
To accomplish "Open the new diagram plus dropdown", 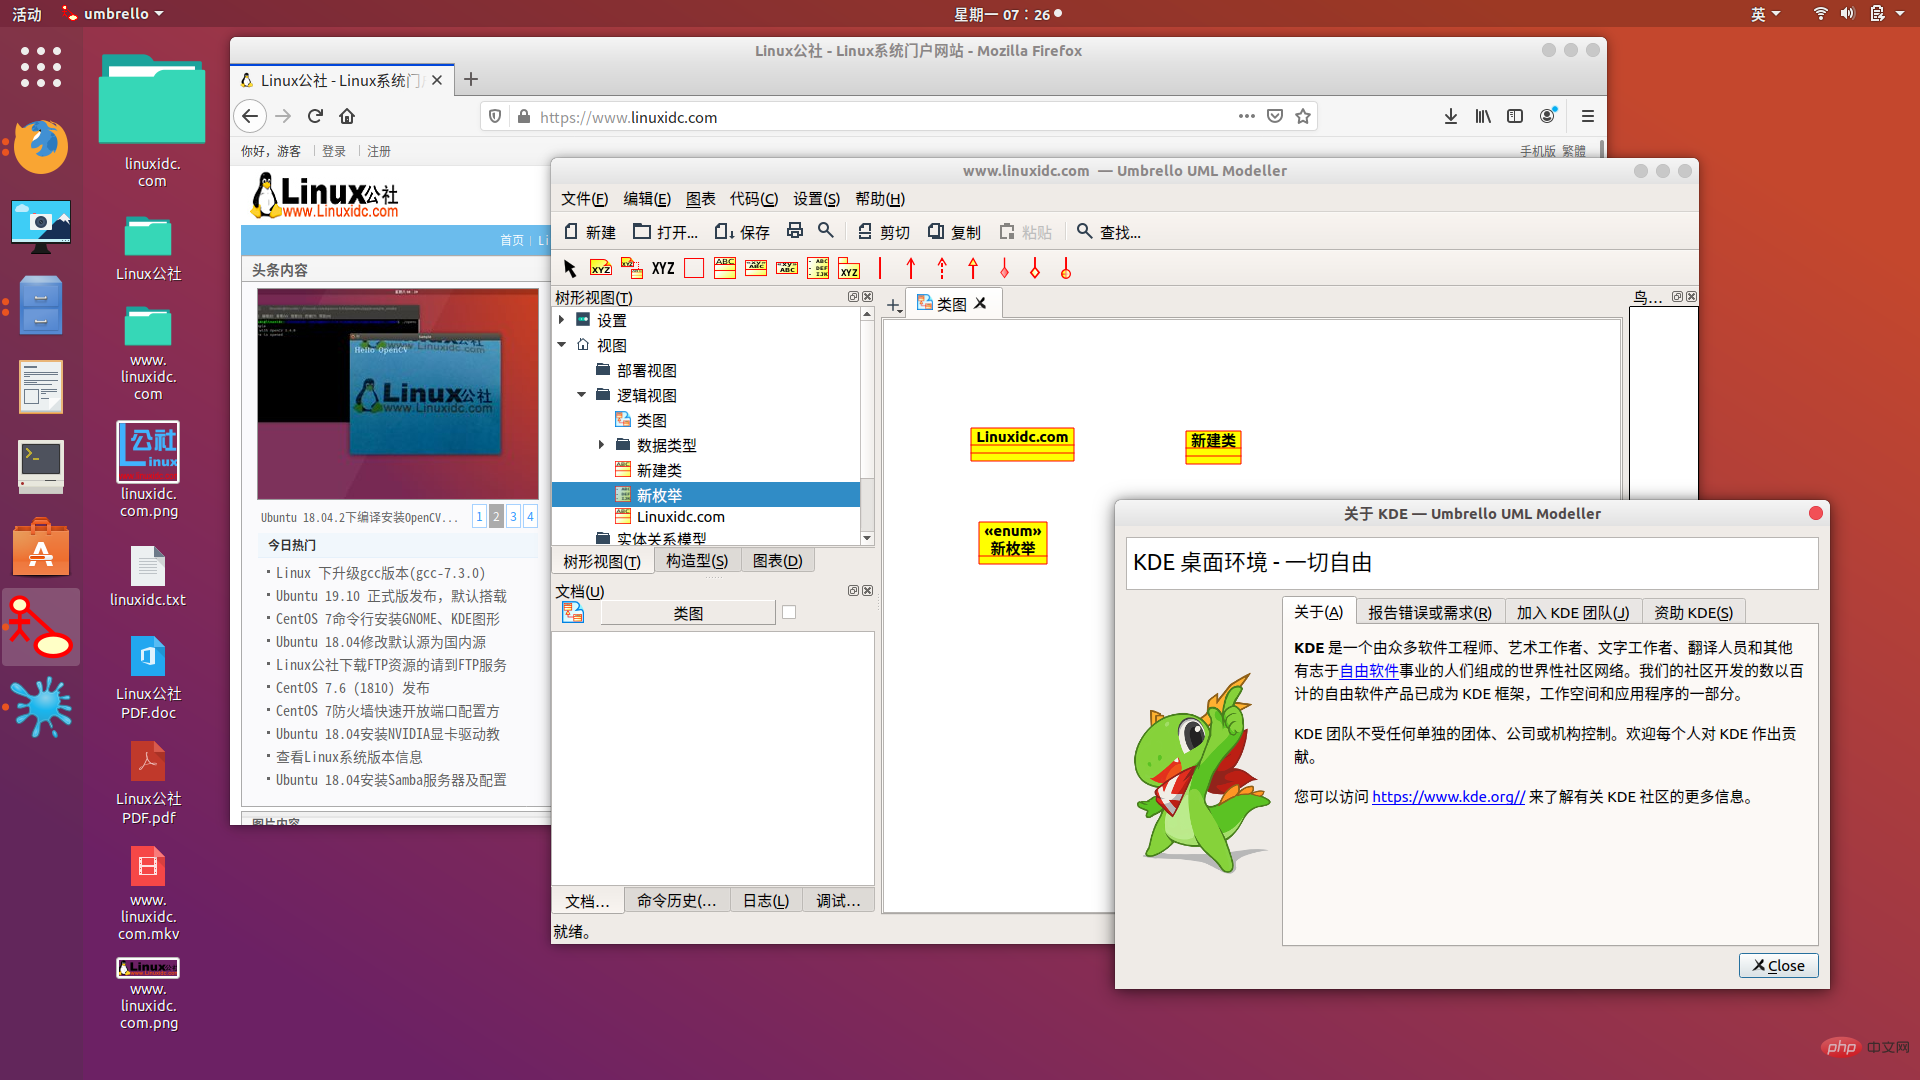I will pyautogui.click(x=894, y=305).
